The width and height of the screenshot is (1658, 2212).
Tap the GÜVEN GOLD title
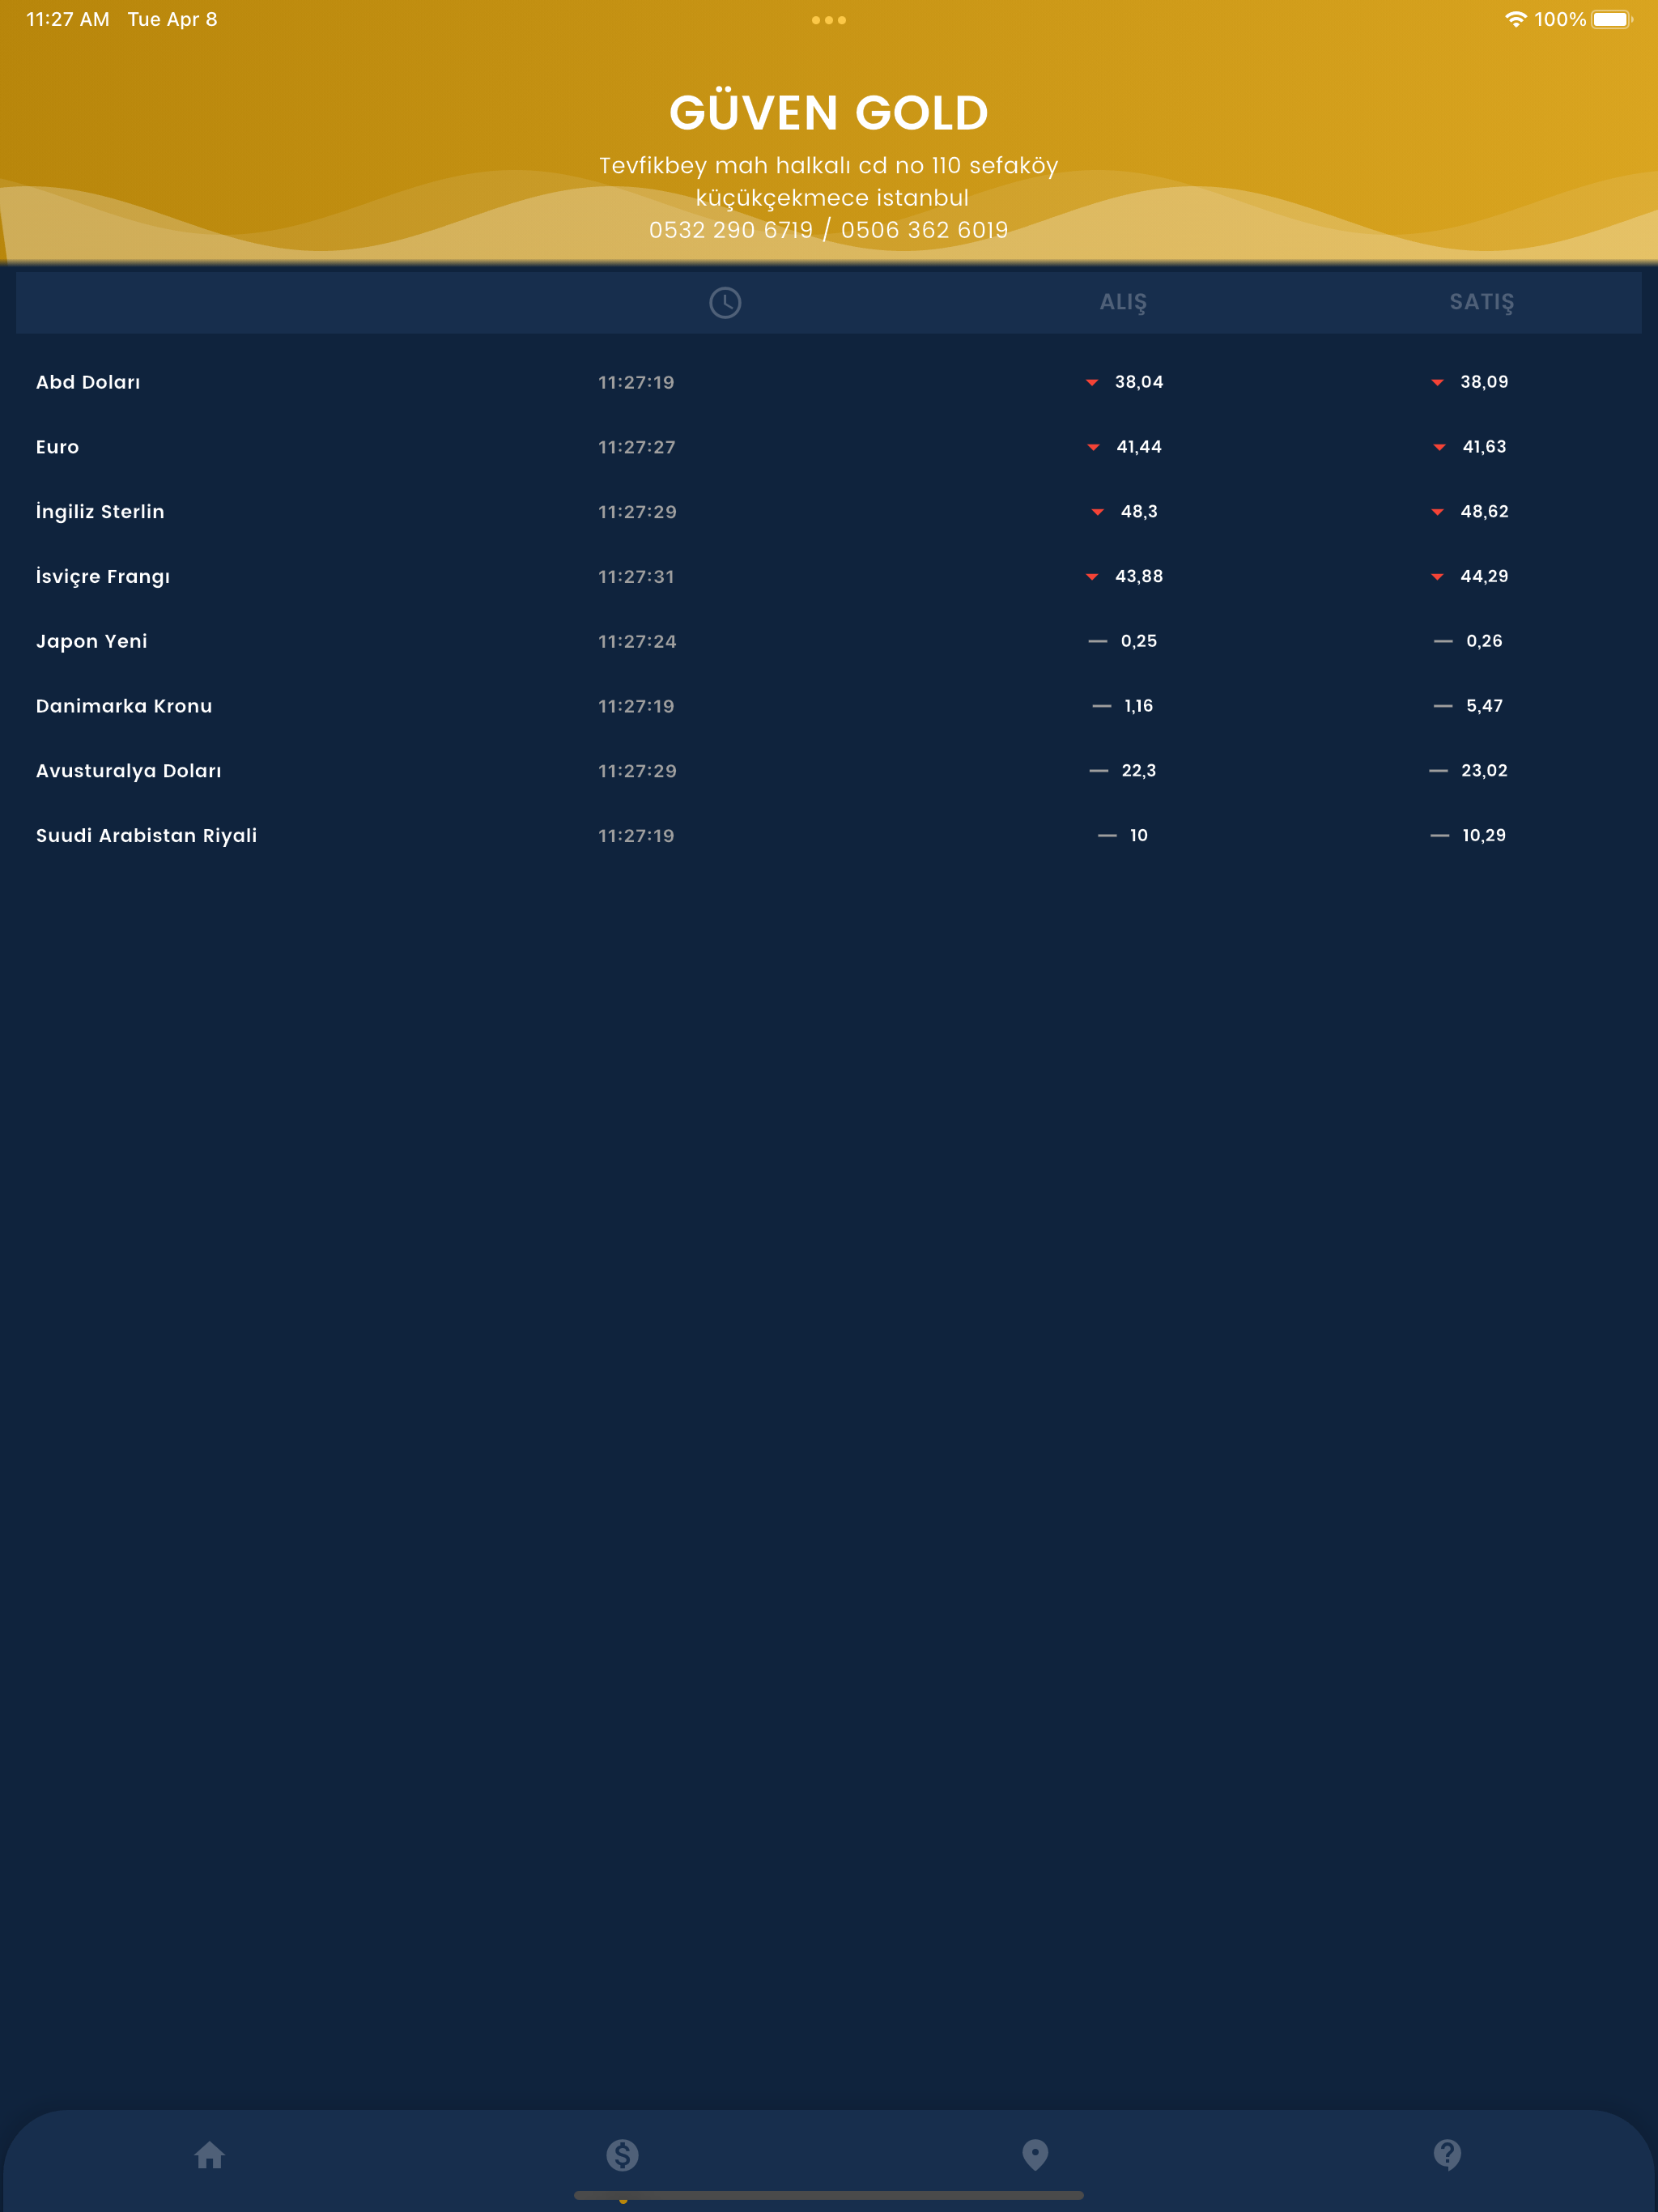829,112
